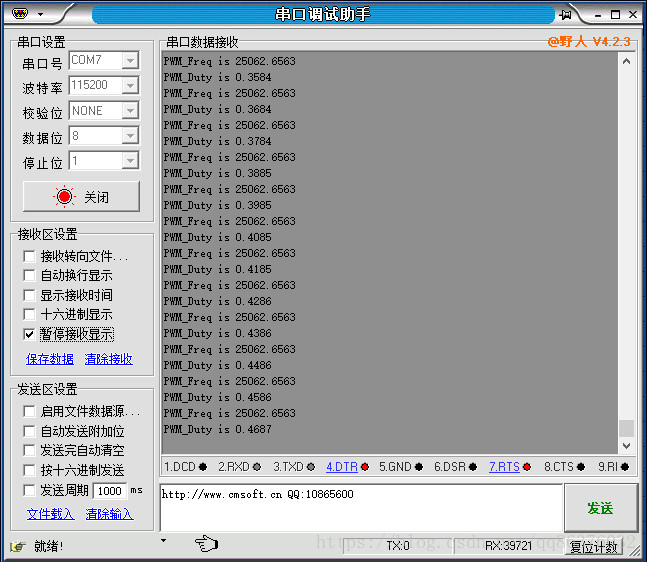This screenshot has height=562, width=647.
Task: Open the small arrow menu below the send box
Action: tap(164, 540)
